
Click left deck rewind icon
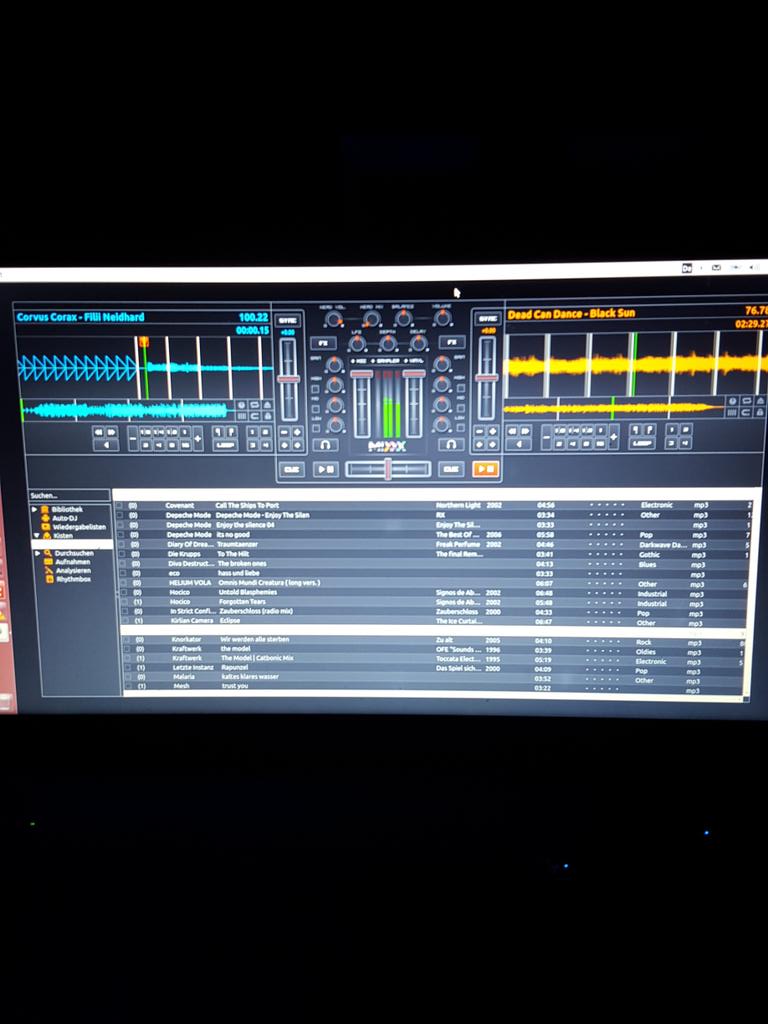(x=99, y=432)
